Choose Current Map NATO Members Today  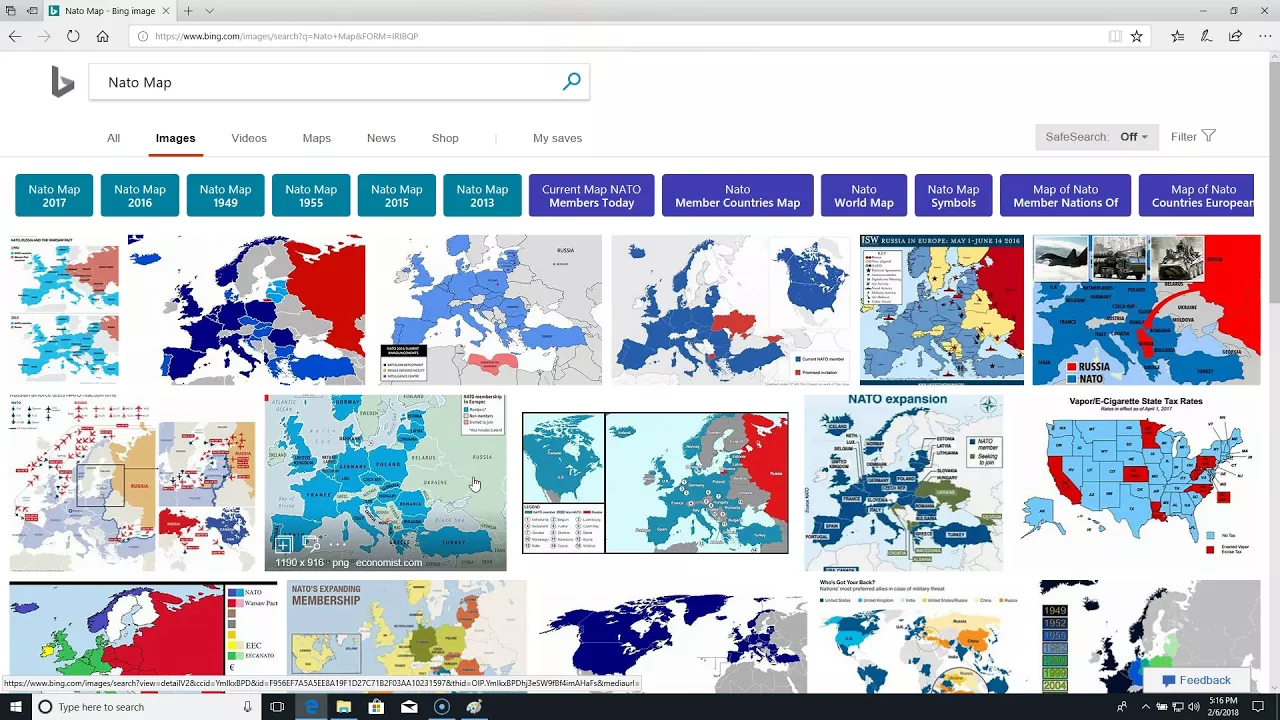click(592, 196)
